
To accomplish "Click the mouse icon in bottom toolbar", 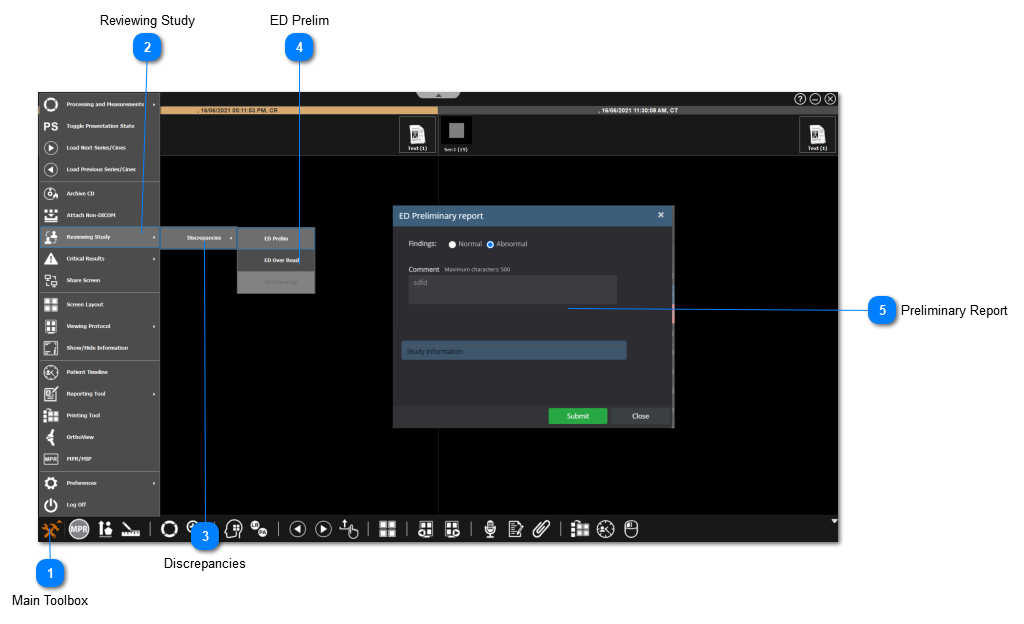I will pos(631,529).
